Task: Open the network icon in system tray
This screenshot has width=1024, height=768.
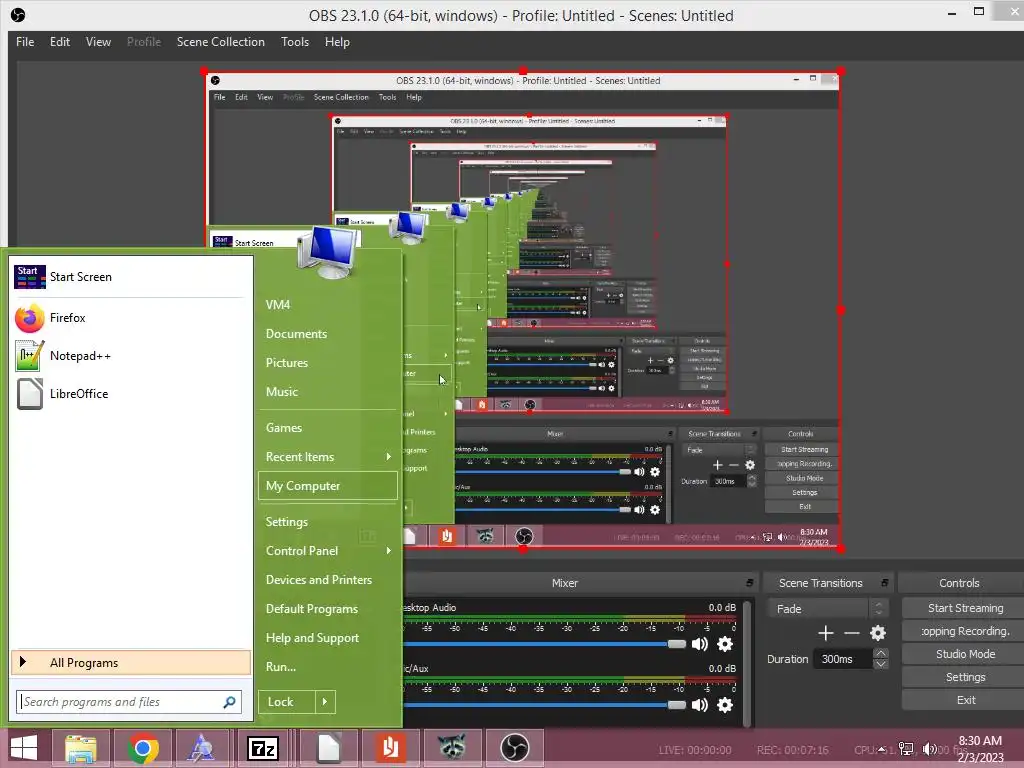Action: click(906, 749)
